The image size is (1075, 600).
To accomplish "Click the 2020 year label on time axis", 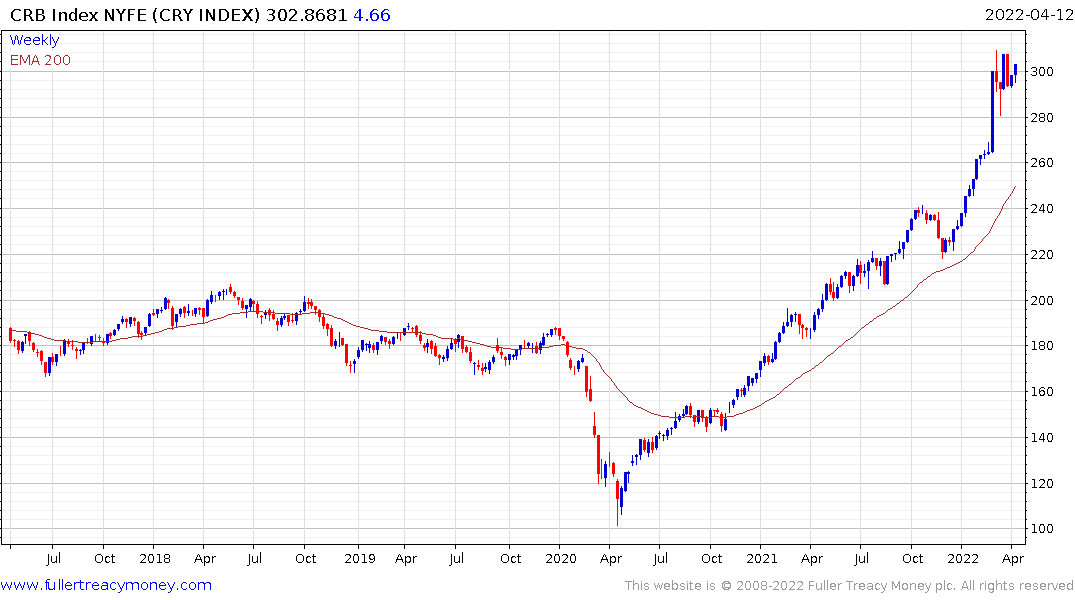I will click(x=561, y=559).
